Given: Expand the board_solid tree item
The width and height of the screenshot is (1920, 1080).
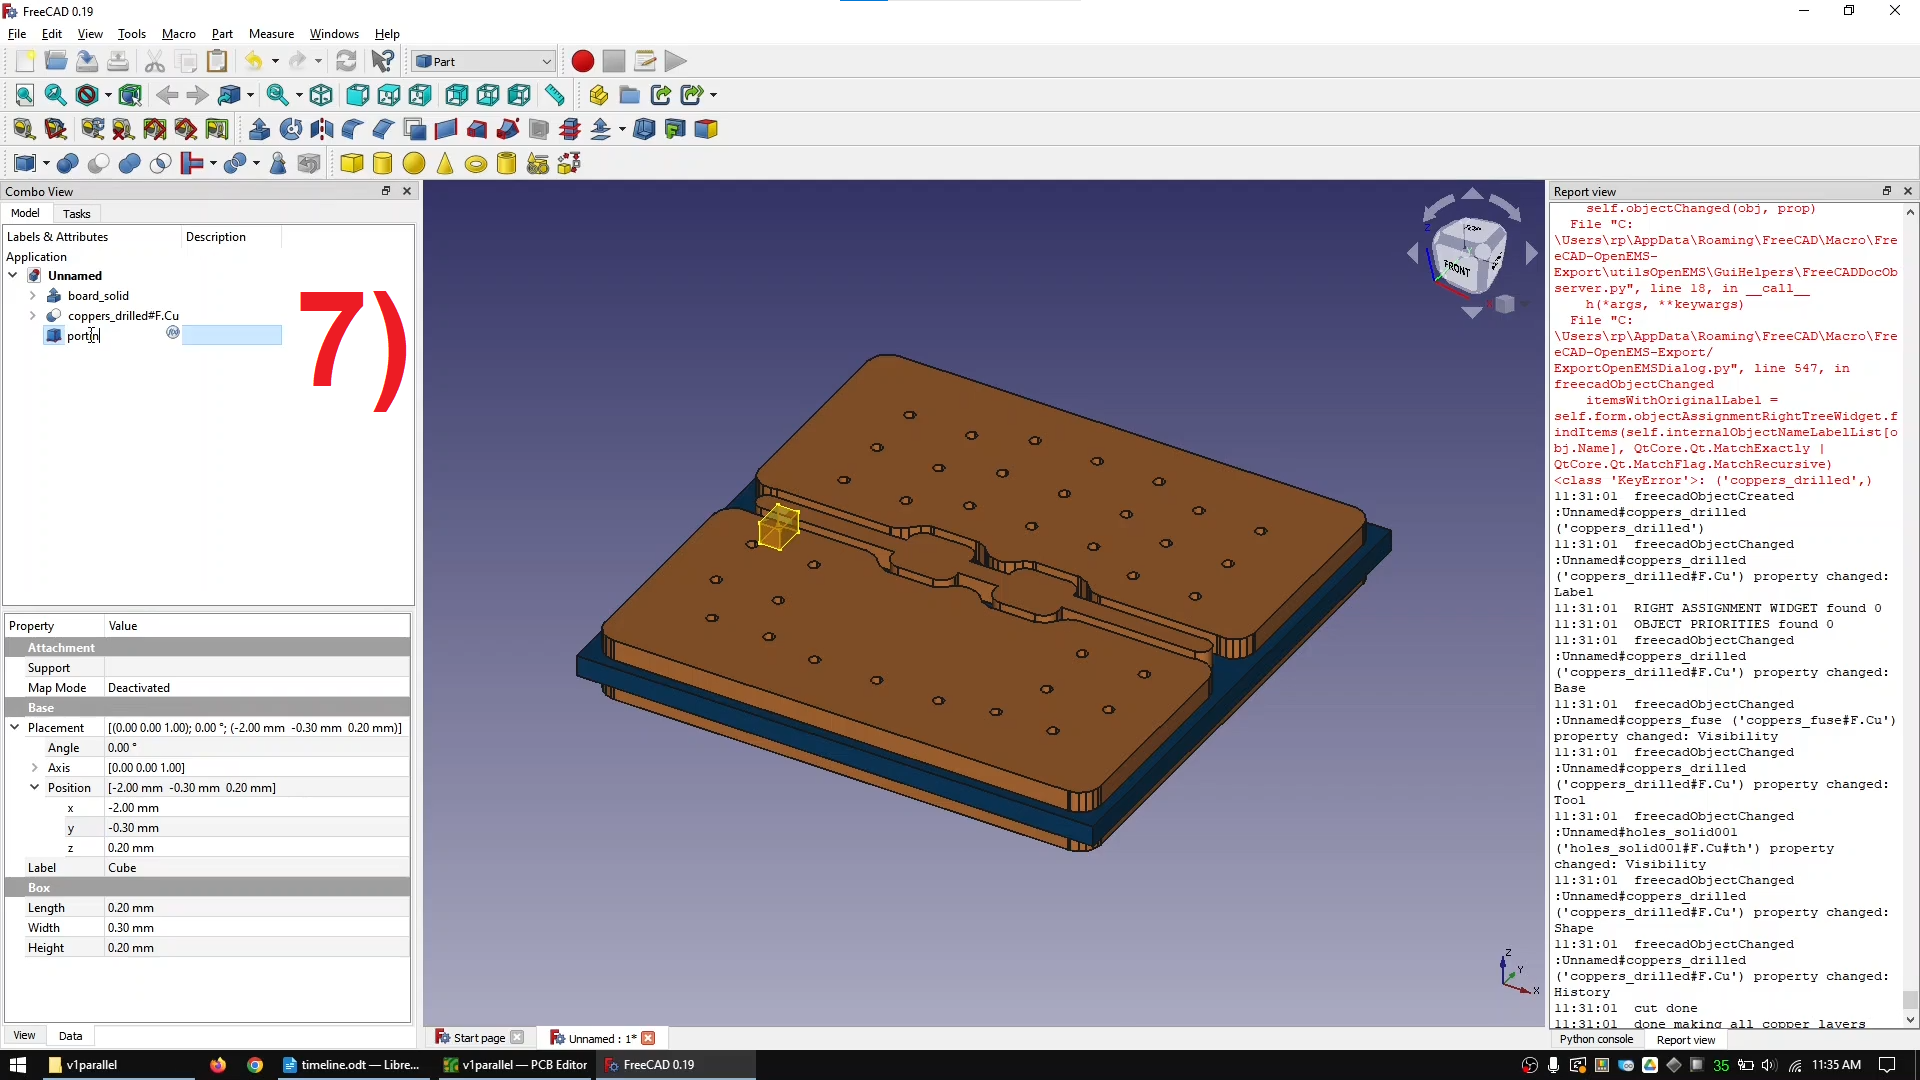Looking at the screenshot, I should coord(32,296).
